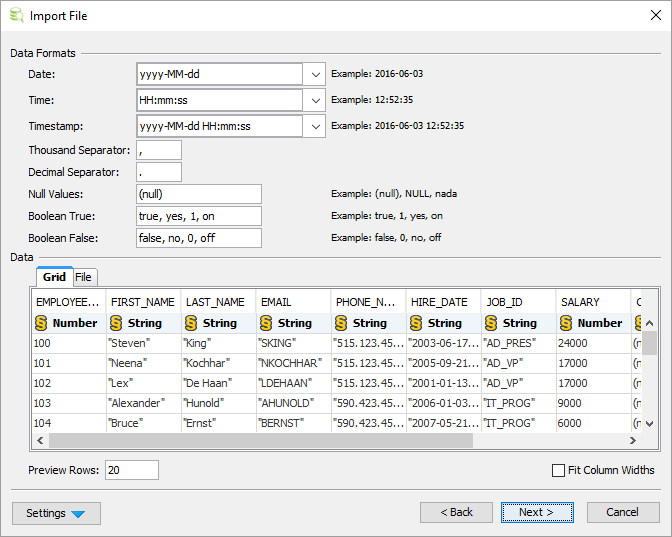Switch to the File tab
672x537 pixels.
pyautogui.click(x=84, y=277)
